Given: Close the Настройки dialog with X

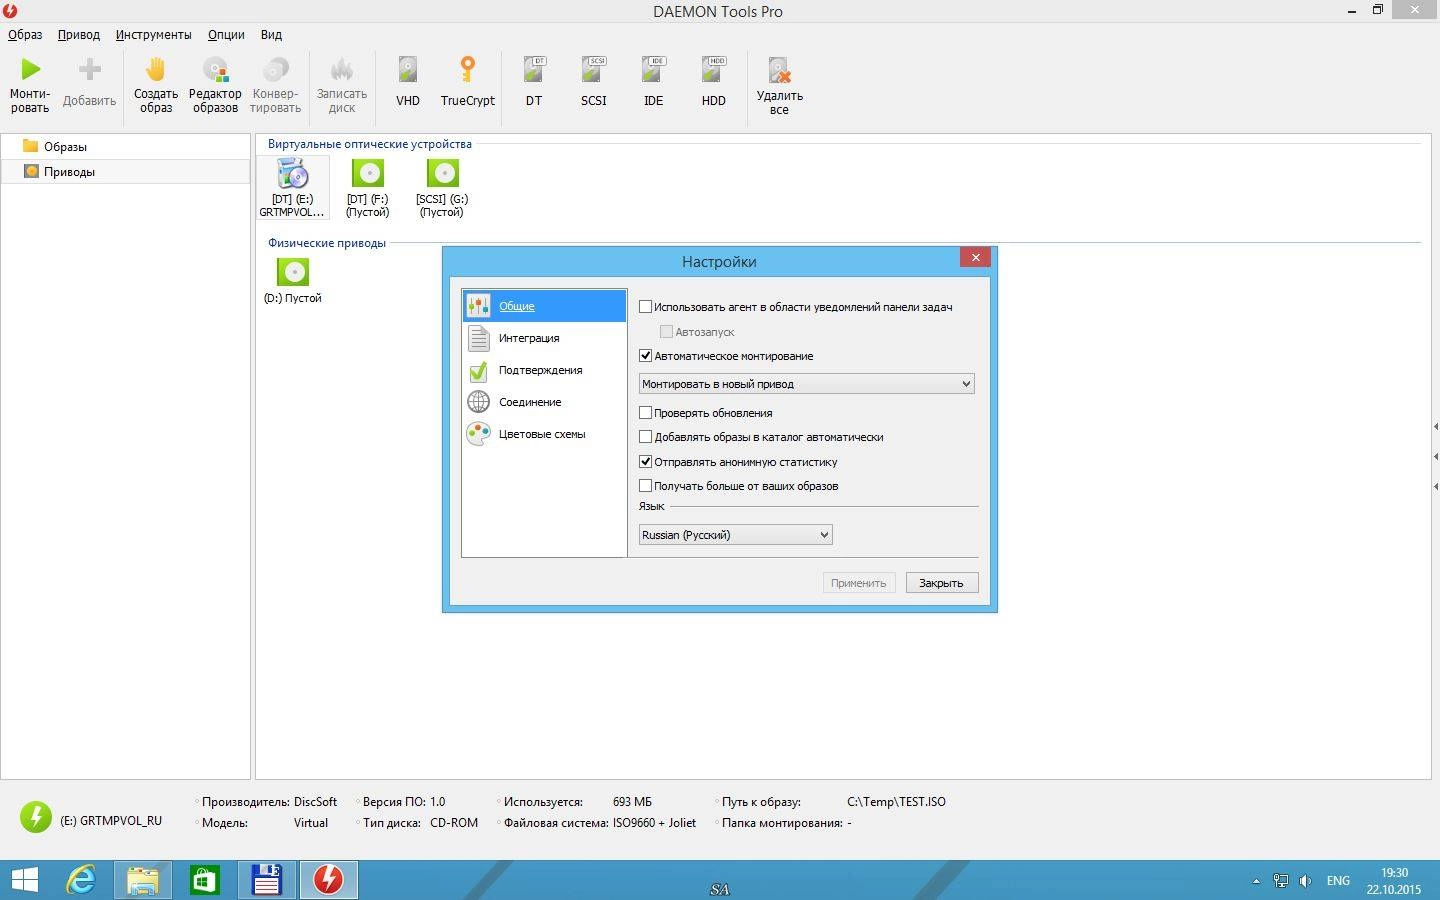Looking at the screenshot, I should coord(975,257).
